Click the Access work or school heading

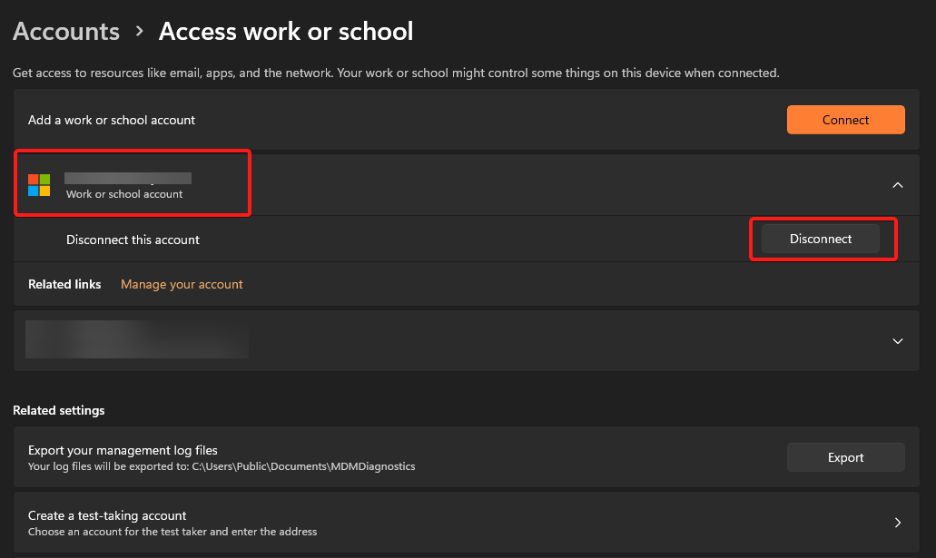(286, 31)
